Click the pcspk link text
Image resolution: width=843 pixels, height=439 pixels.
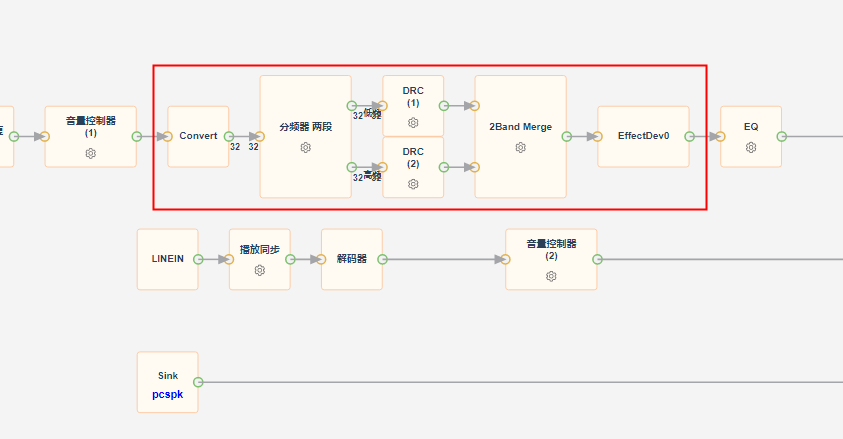[x=168, y=394]
